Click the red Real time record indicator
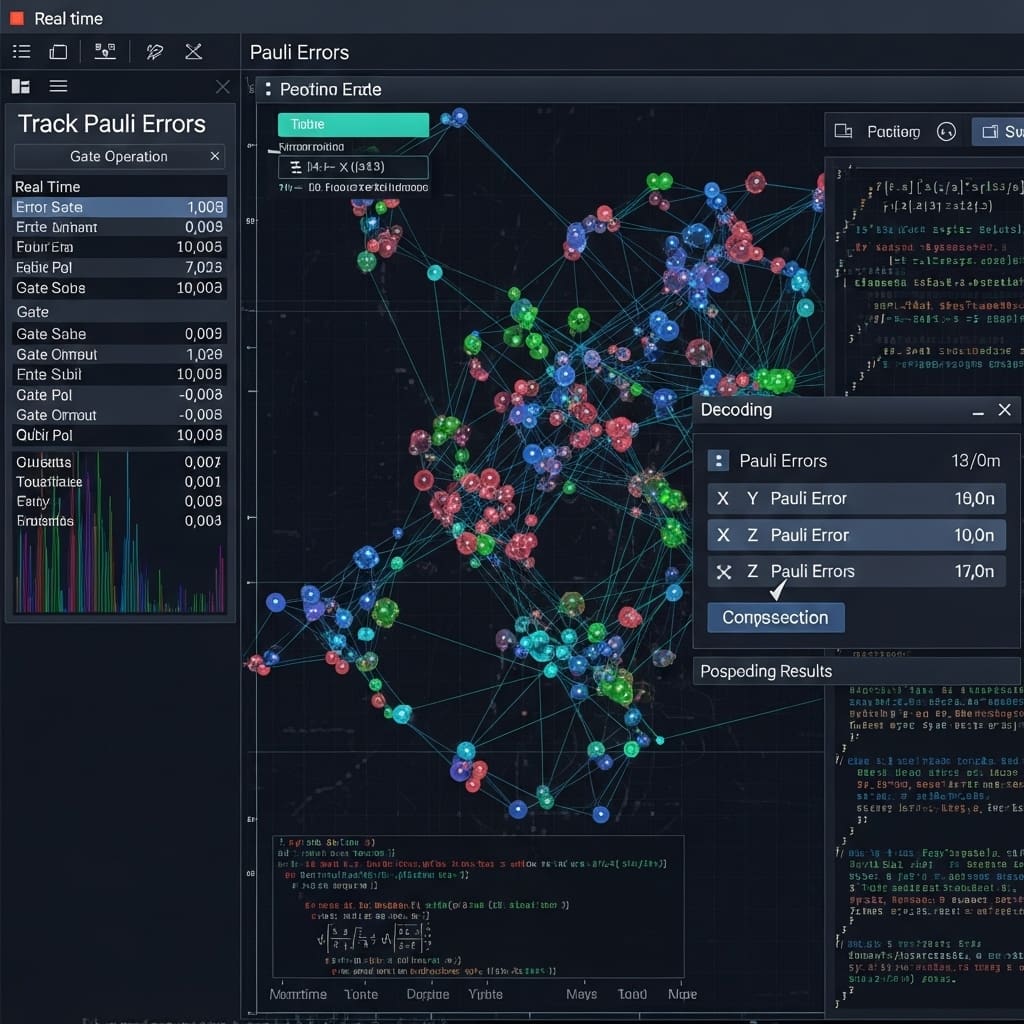Image resolution: width=1024 pixels, height=1024 pixels. (x=17, y=18)
